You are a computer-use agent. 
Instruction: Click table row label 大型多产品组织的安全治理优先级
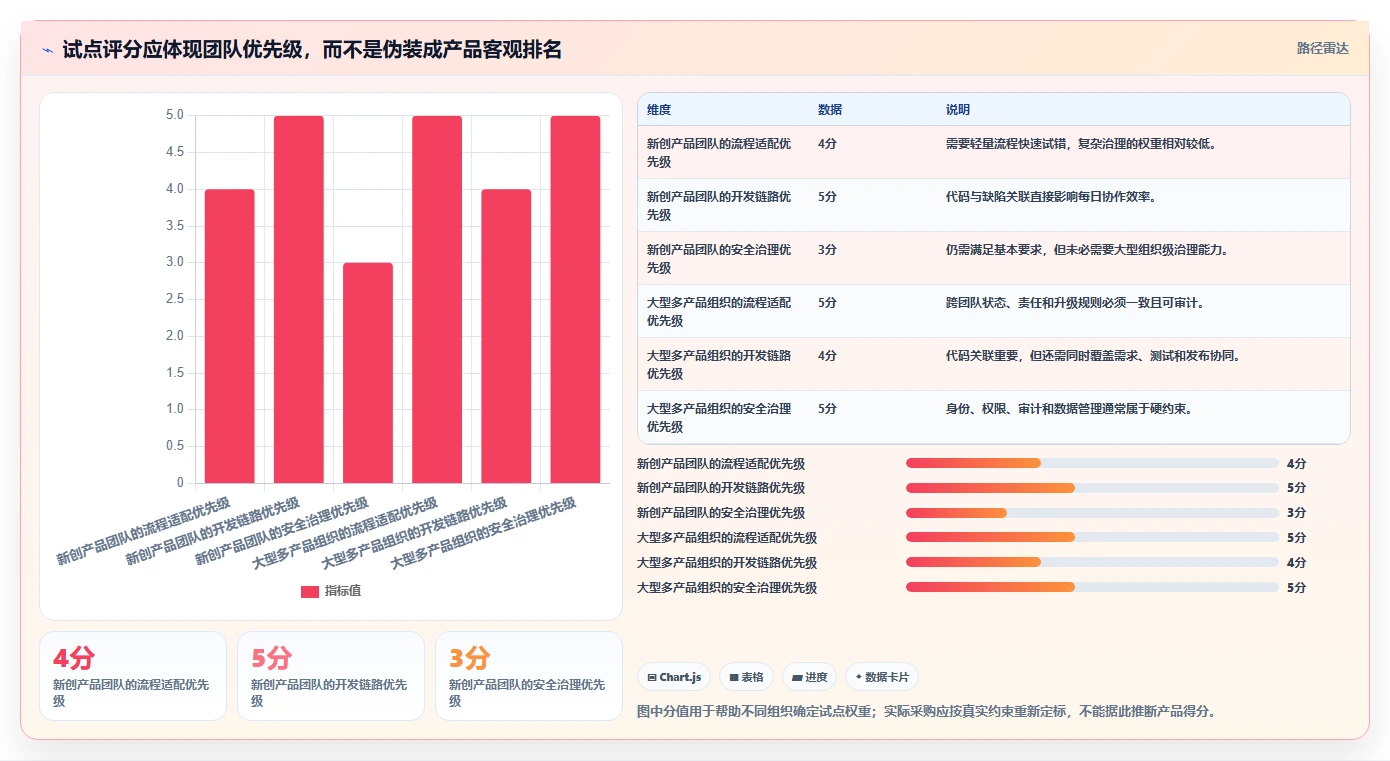(719, 418)
